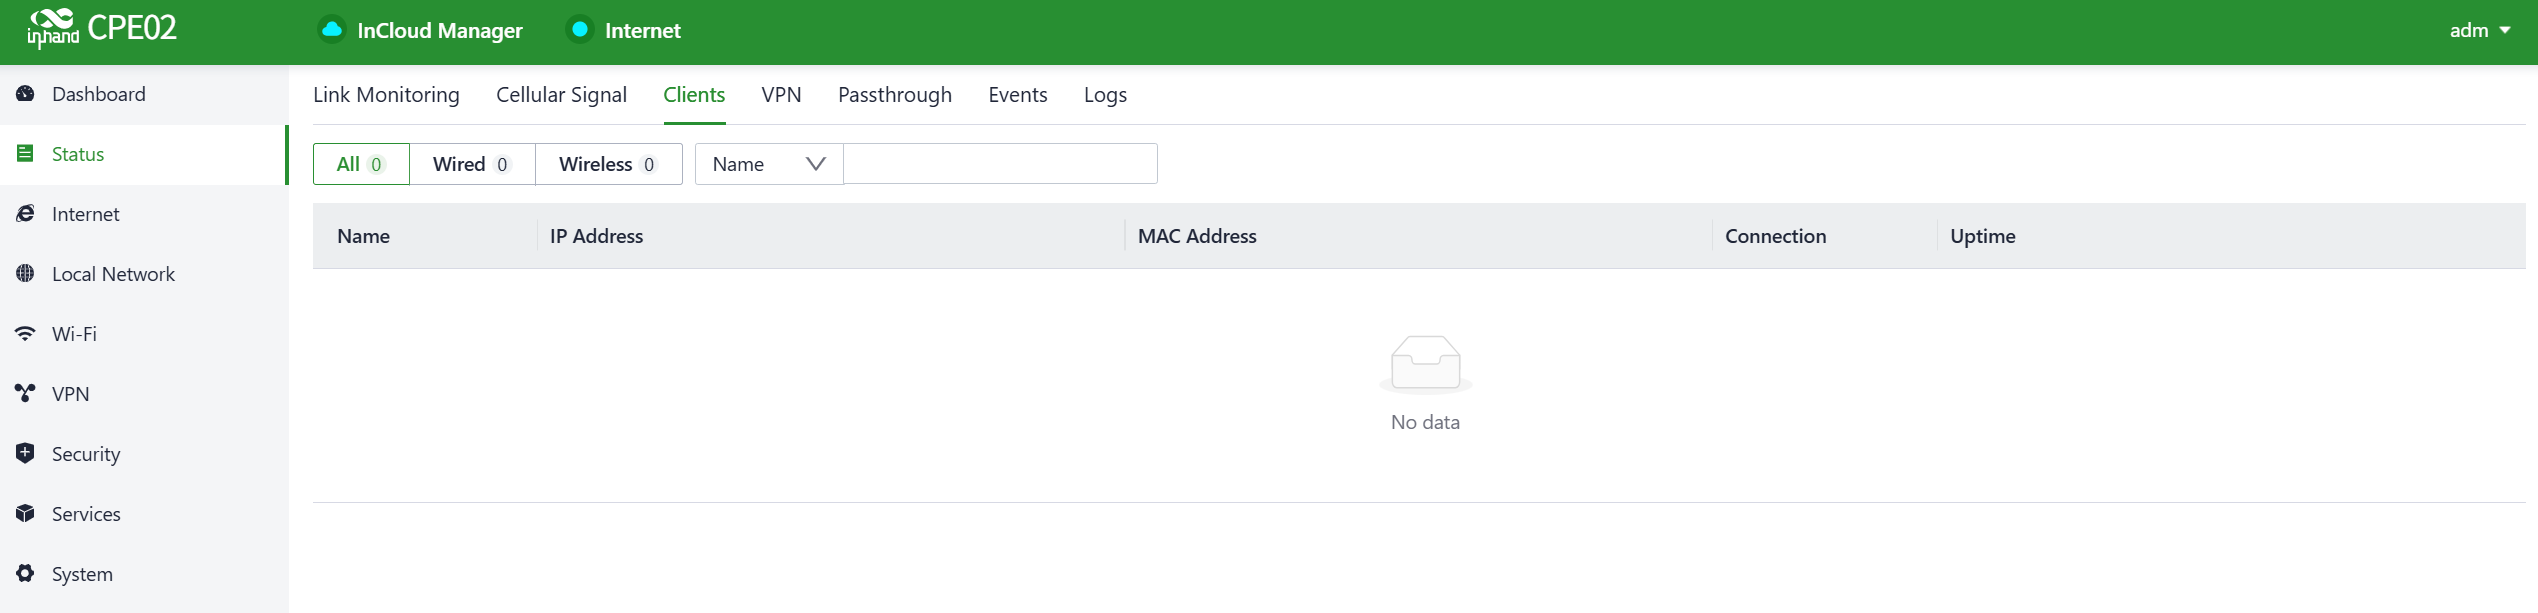Click the VPN nodes icon in sidebar
Image resolution: width=2538 pixels, height=613 pixels.
point(25,394)
